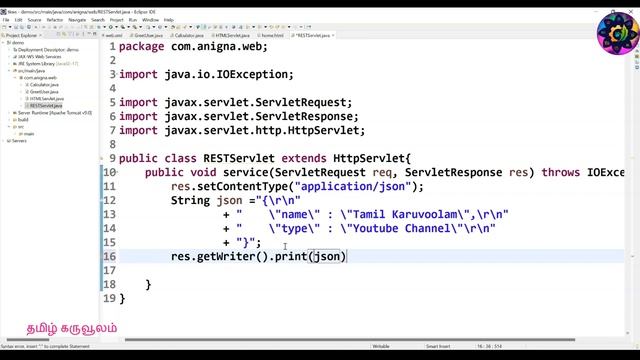Click Collapse All in Project Explorer toolbar
Screen dimensions: 640x360
[58, 35]
